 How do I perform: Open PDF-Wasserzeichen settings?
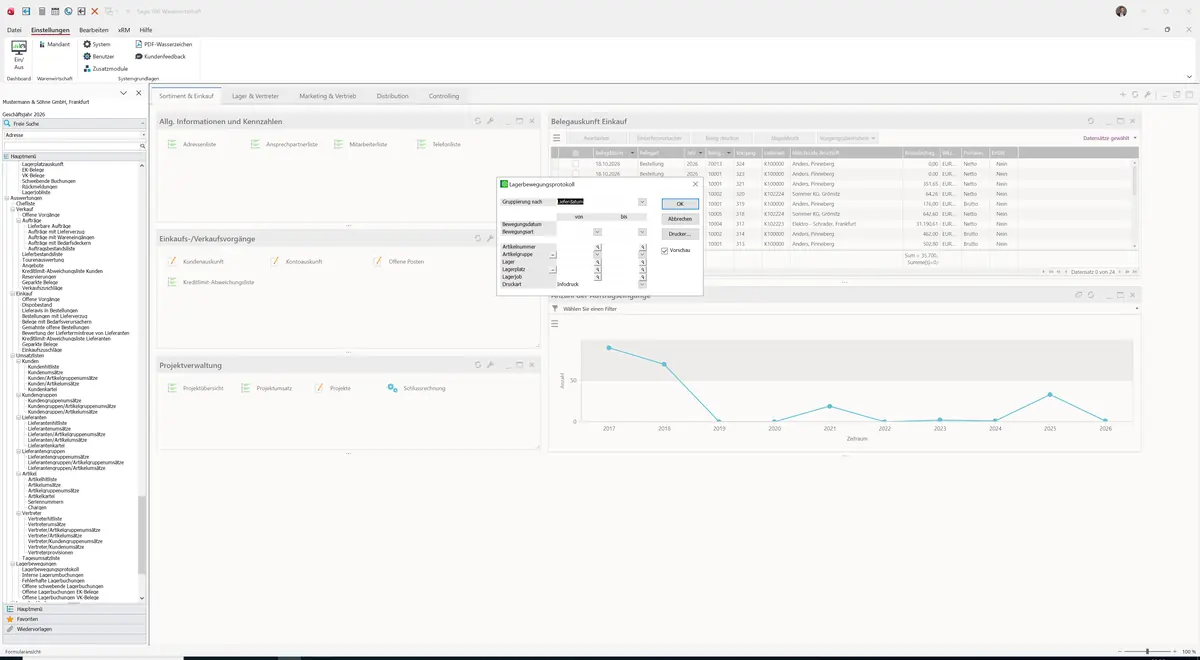coord(164,44)
